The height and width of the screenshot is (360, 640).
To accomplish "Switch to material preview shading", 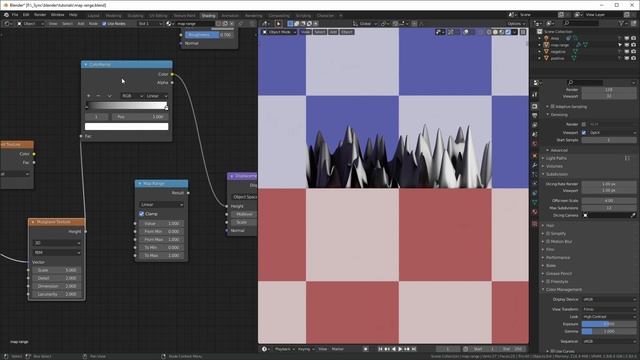I will (502, 32).
